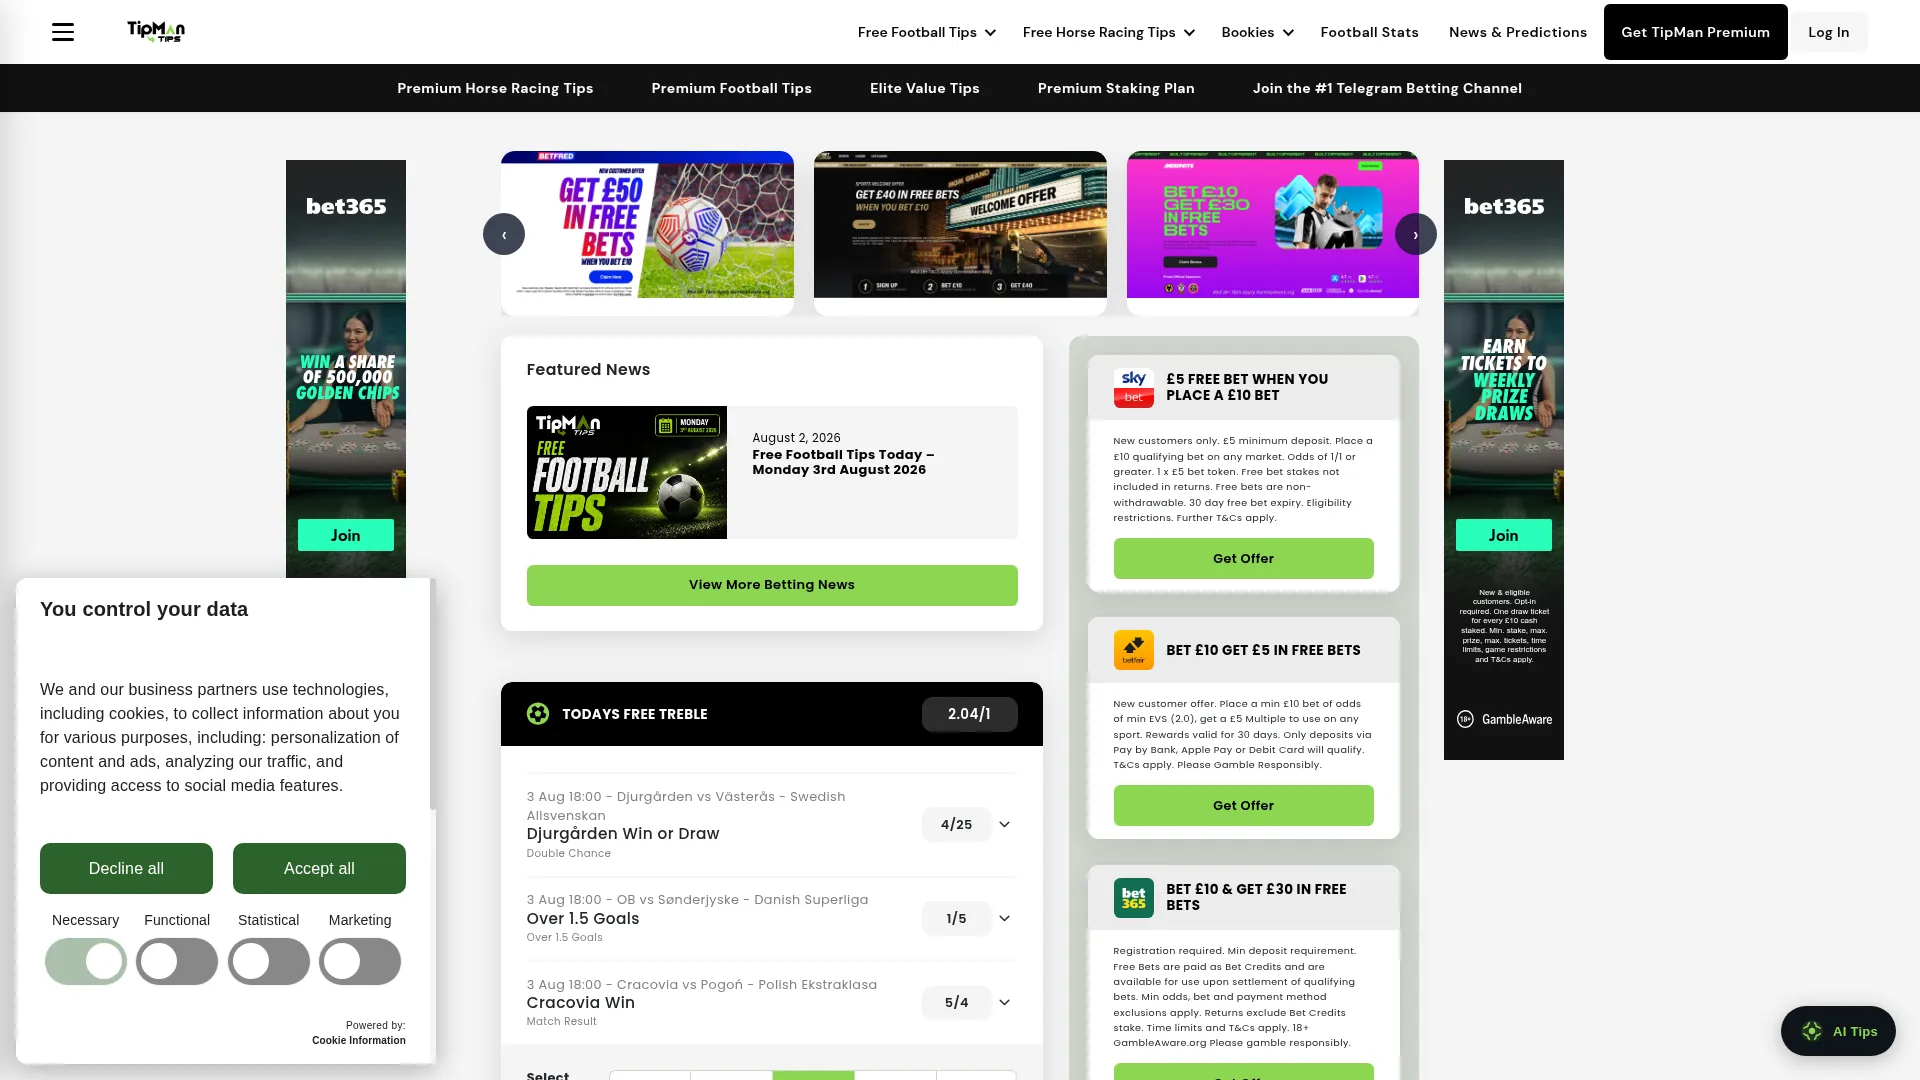Accept all cookies

point(319,868)
